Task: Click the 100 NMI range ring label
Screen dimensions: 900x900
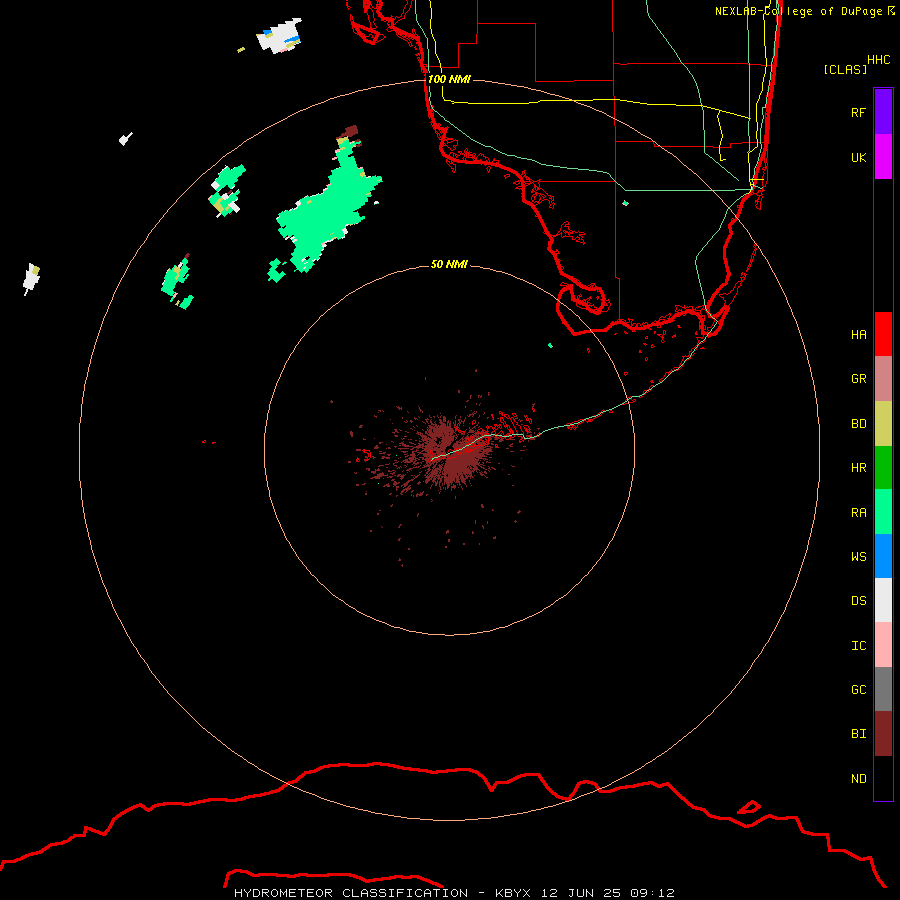Action: 449,79
